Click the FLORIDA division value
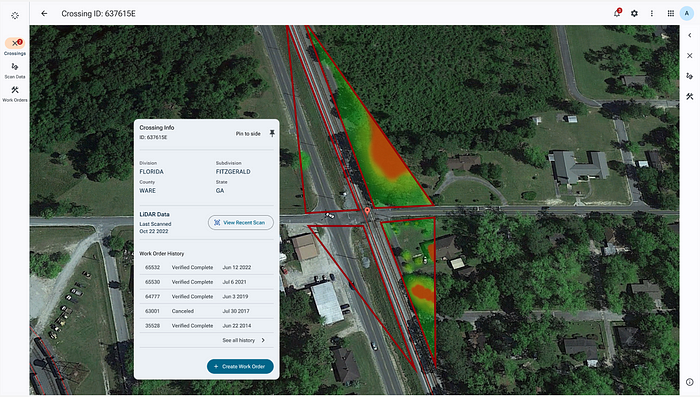Screen dimensions: 700x397 click(x=151, y=172)
